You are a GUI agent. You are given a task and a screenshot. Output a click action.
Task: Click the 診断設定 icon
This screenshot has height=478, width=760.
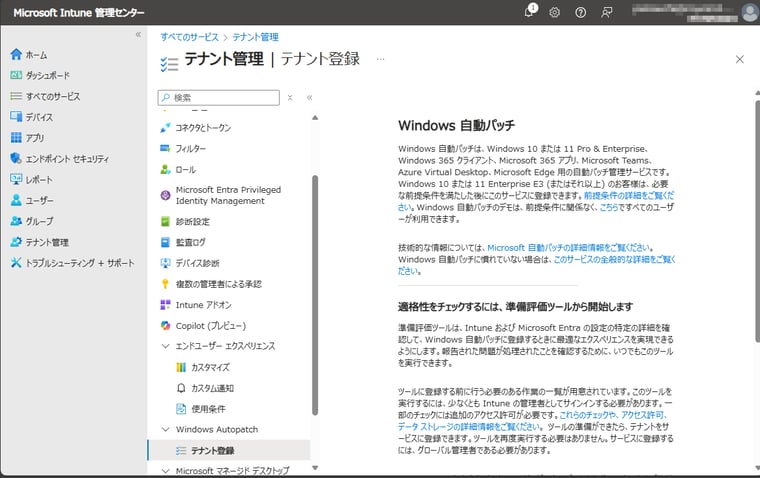[165, 222]
